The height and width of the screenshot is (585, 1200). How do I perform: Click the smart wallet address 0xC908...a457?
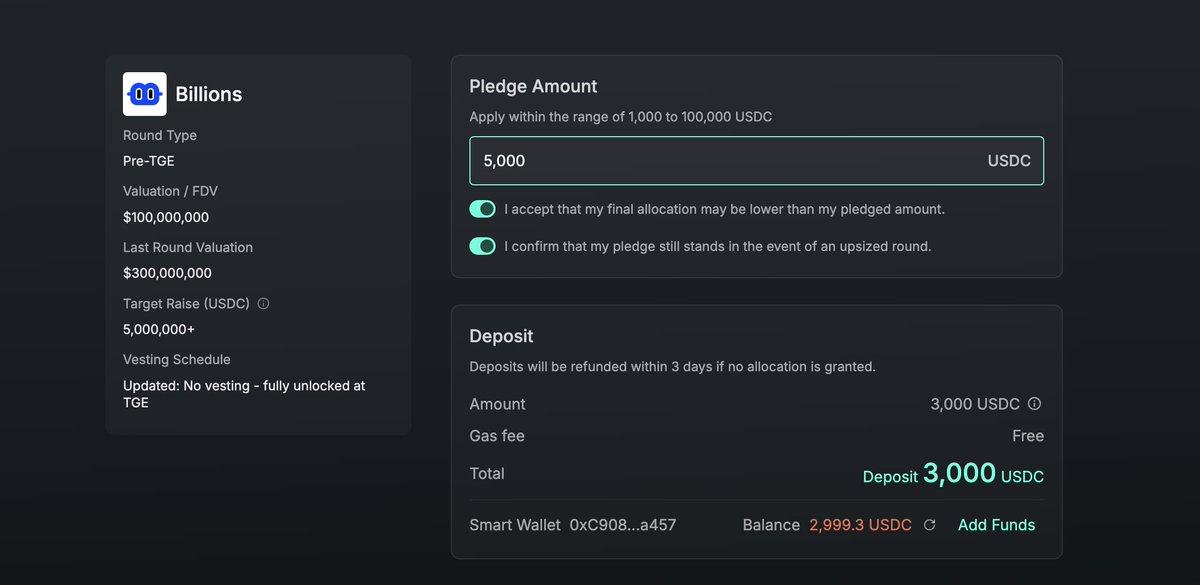coord(623,525)
